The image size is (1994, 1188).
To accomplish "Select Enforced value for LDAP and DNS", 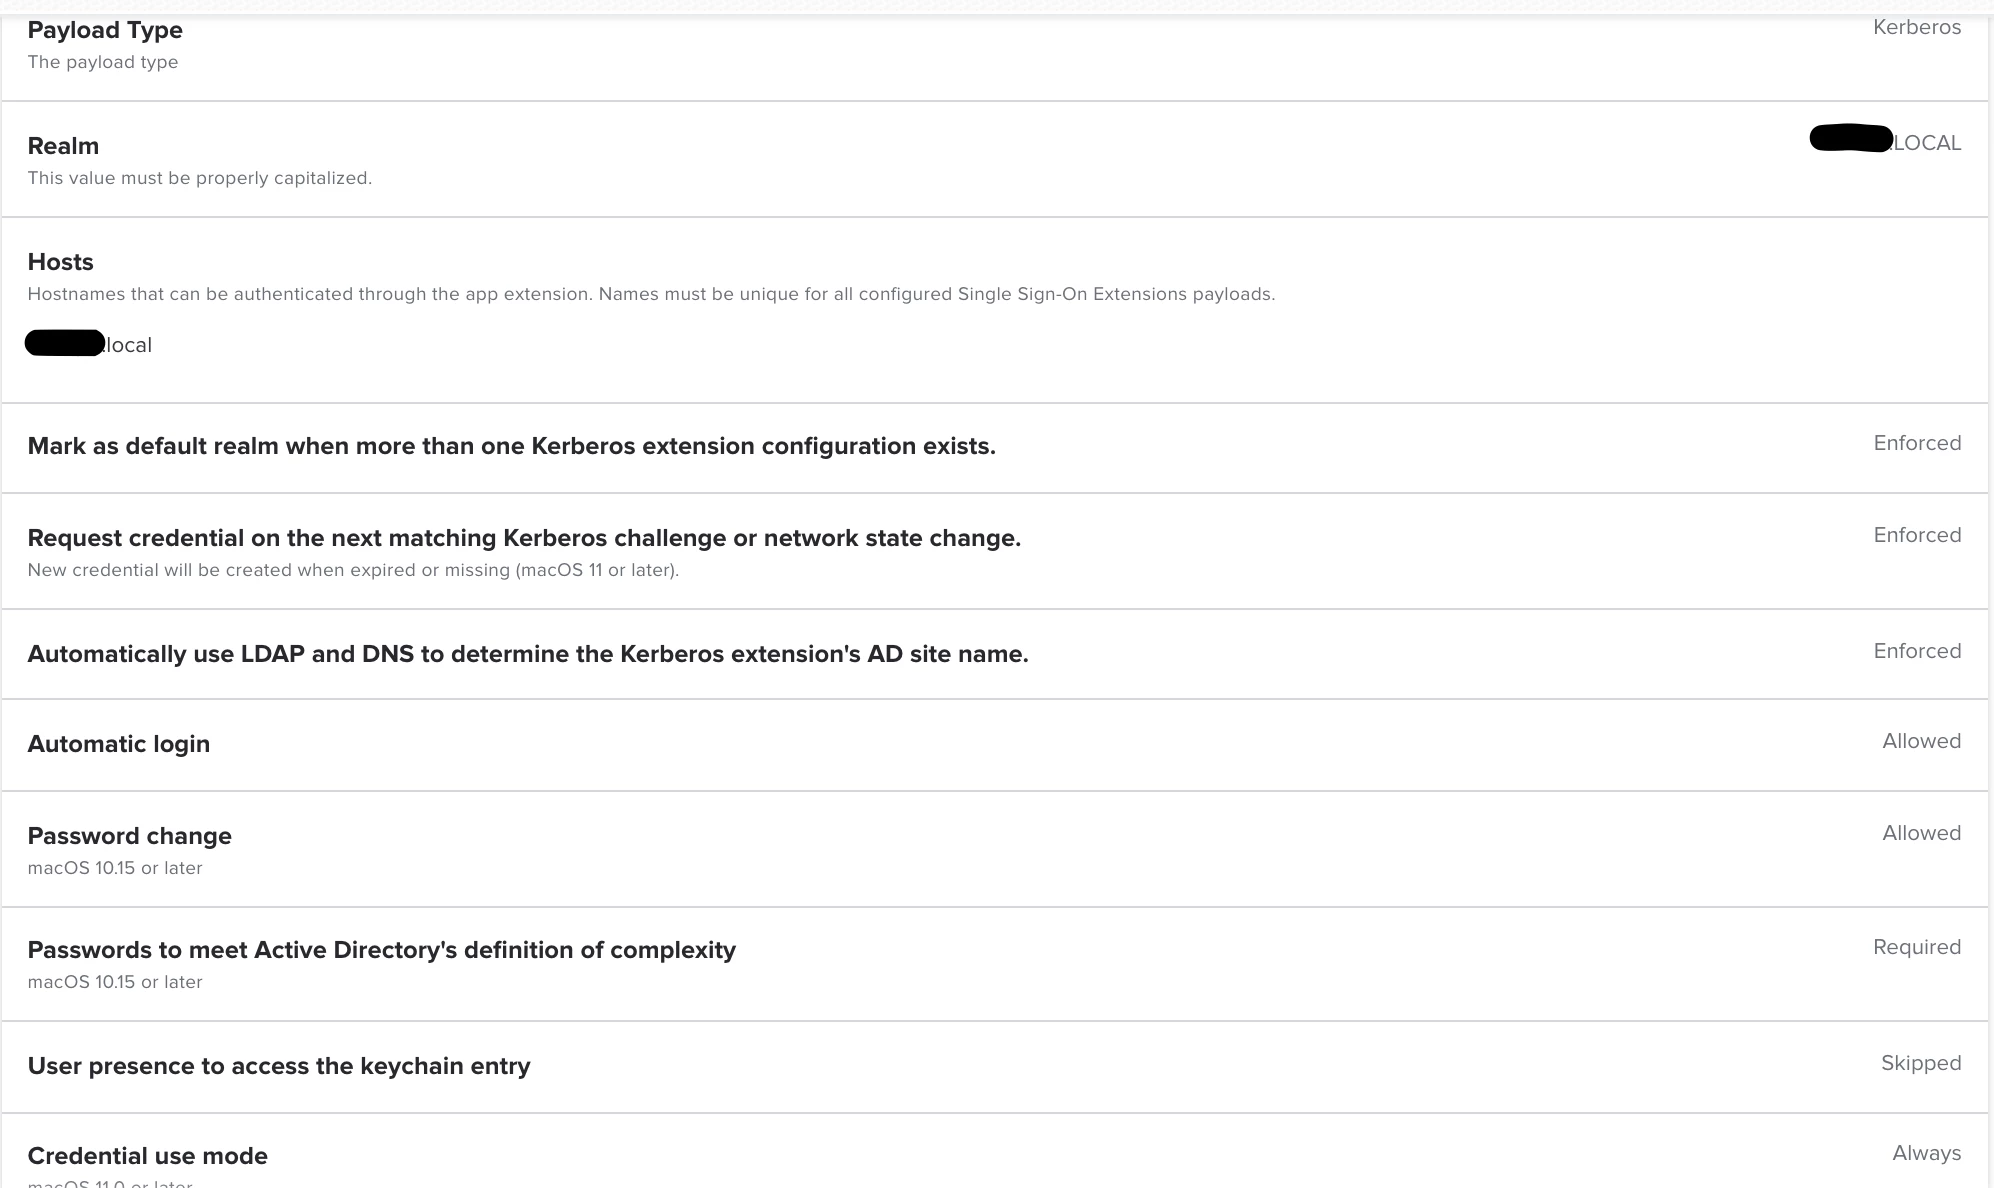I will pos(1917,651).
